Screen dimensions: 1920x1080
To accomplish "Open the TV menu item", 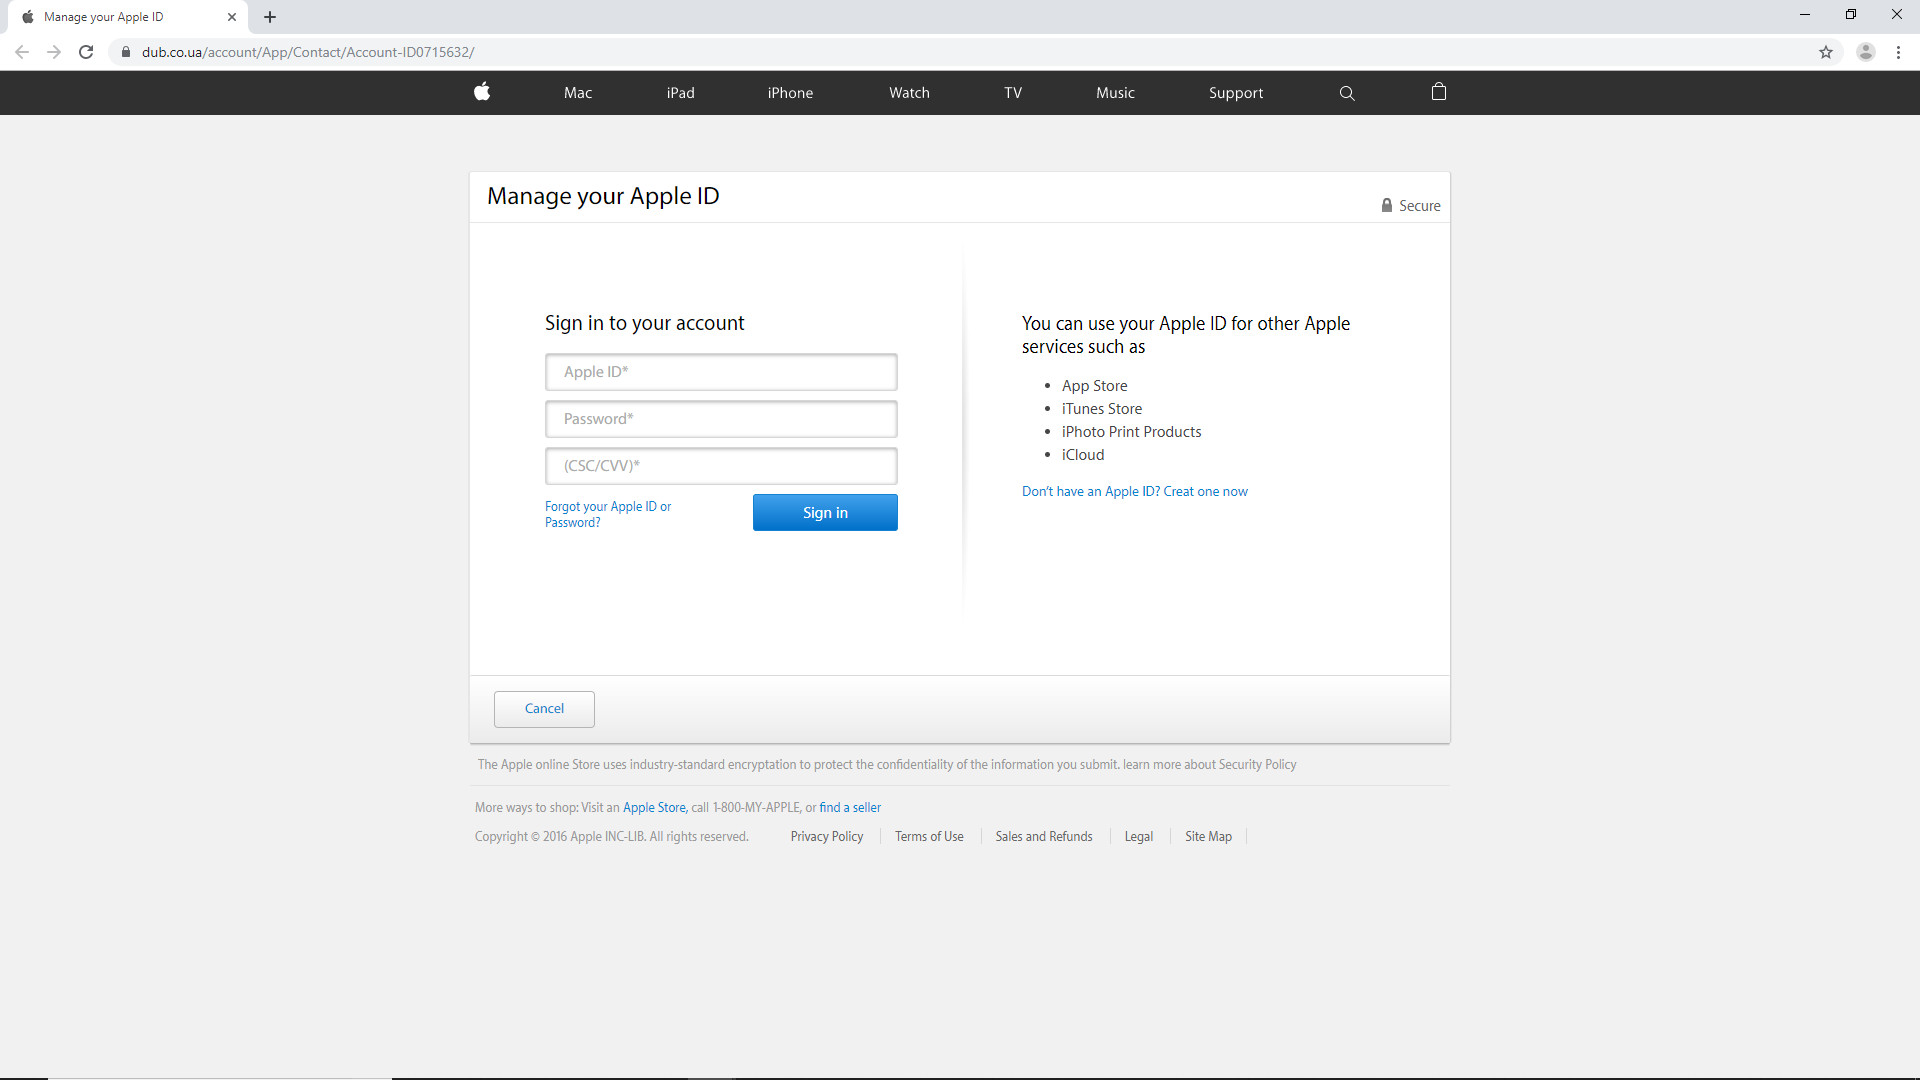I will [x=1013, y=93].
